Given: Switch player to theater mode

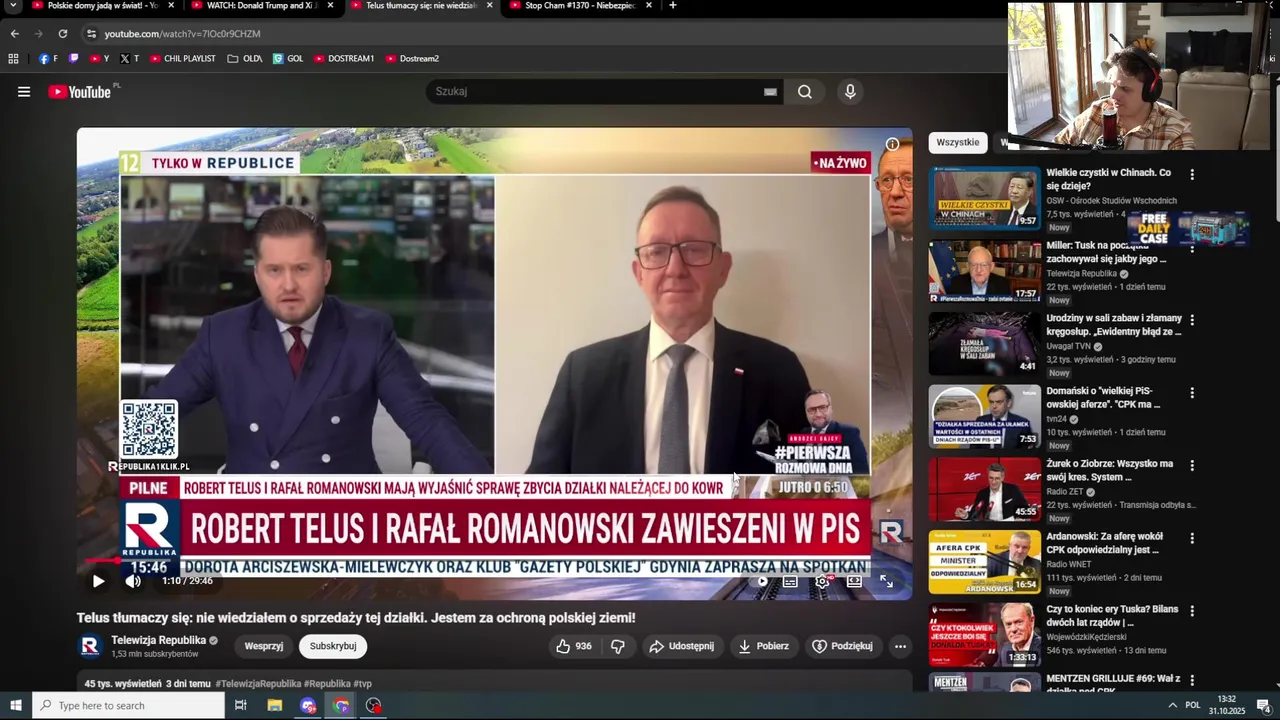Looking at the screenshot, I should [854, 581].
